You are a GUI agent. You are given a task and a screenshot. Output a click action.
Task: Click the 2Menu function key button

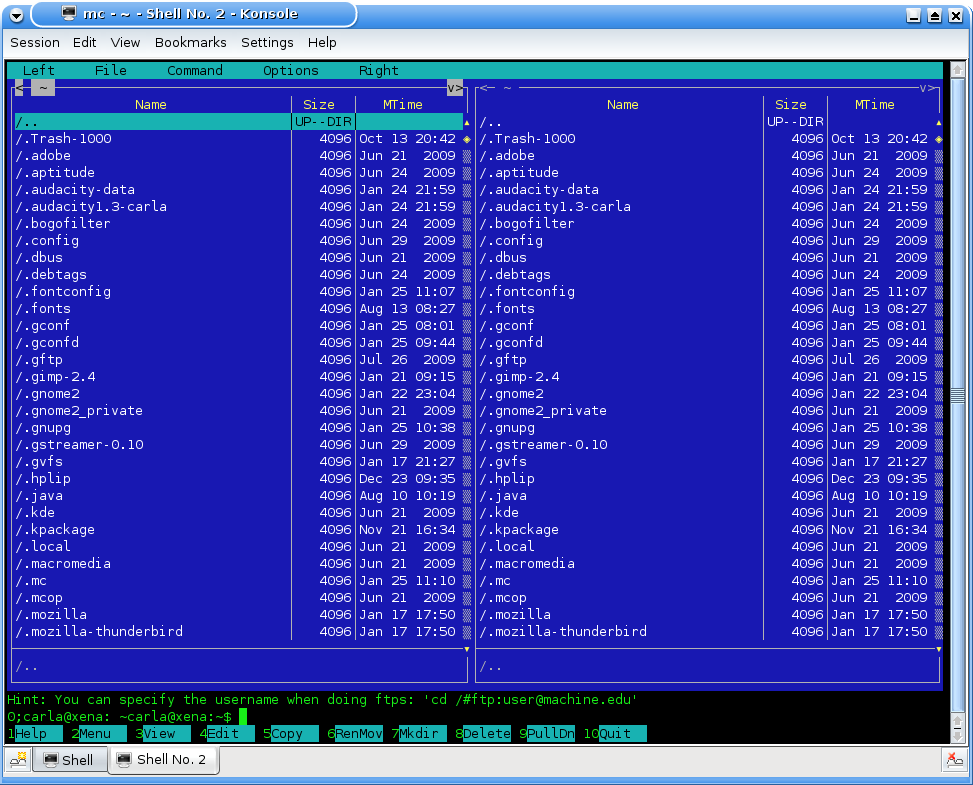tap(99, 733)
